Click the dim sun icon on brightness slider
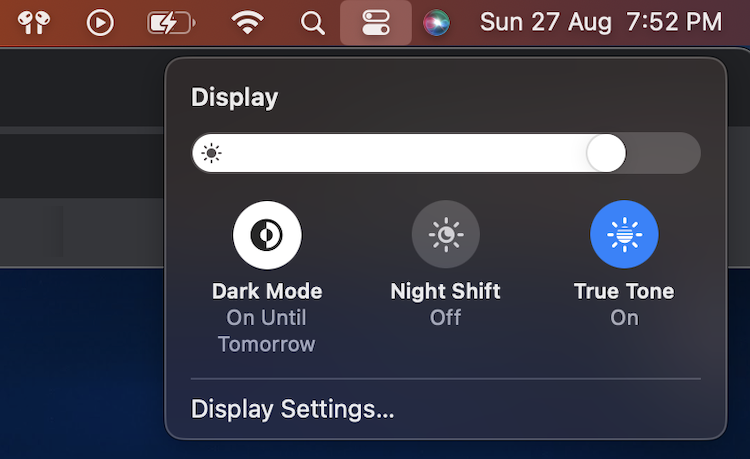The height and width of the screenshot is (459, 750). (x=211, y=153)
